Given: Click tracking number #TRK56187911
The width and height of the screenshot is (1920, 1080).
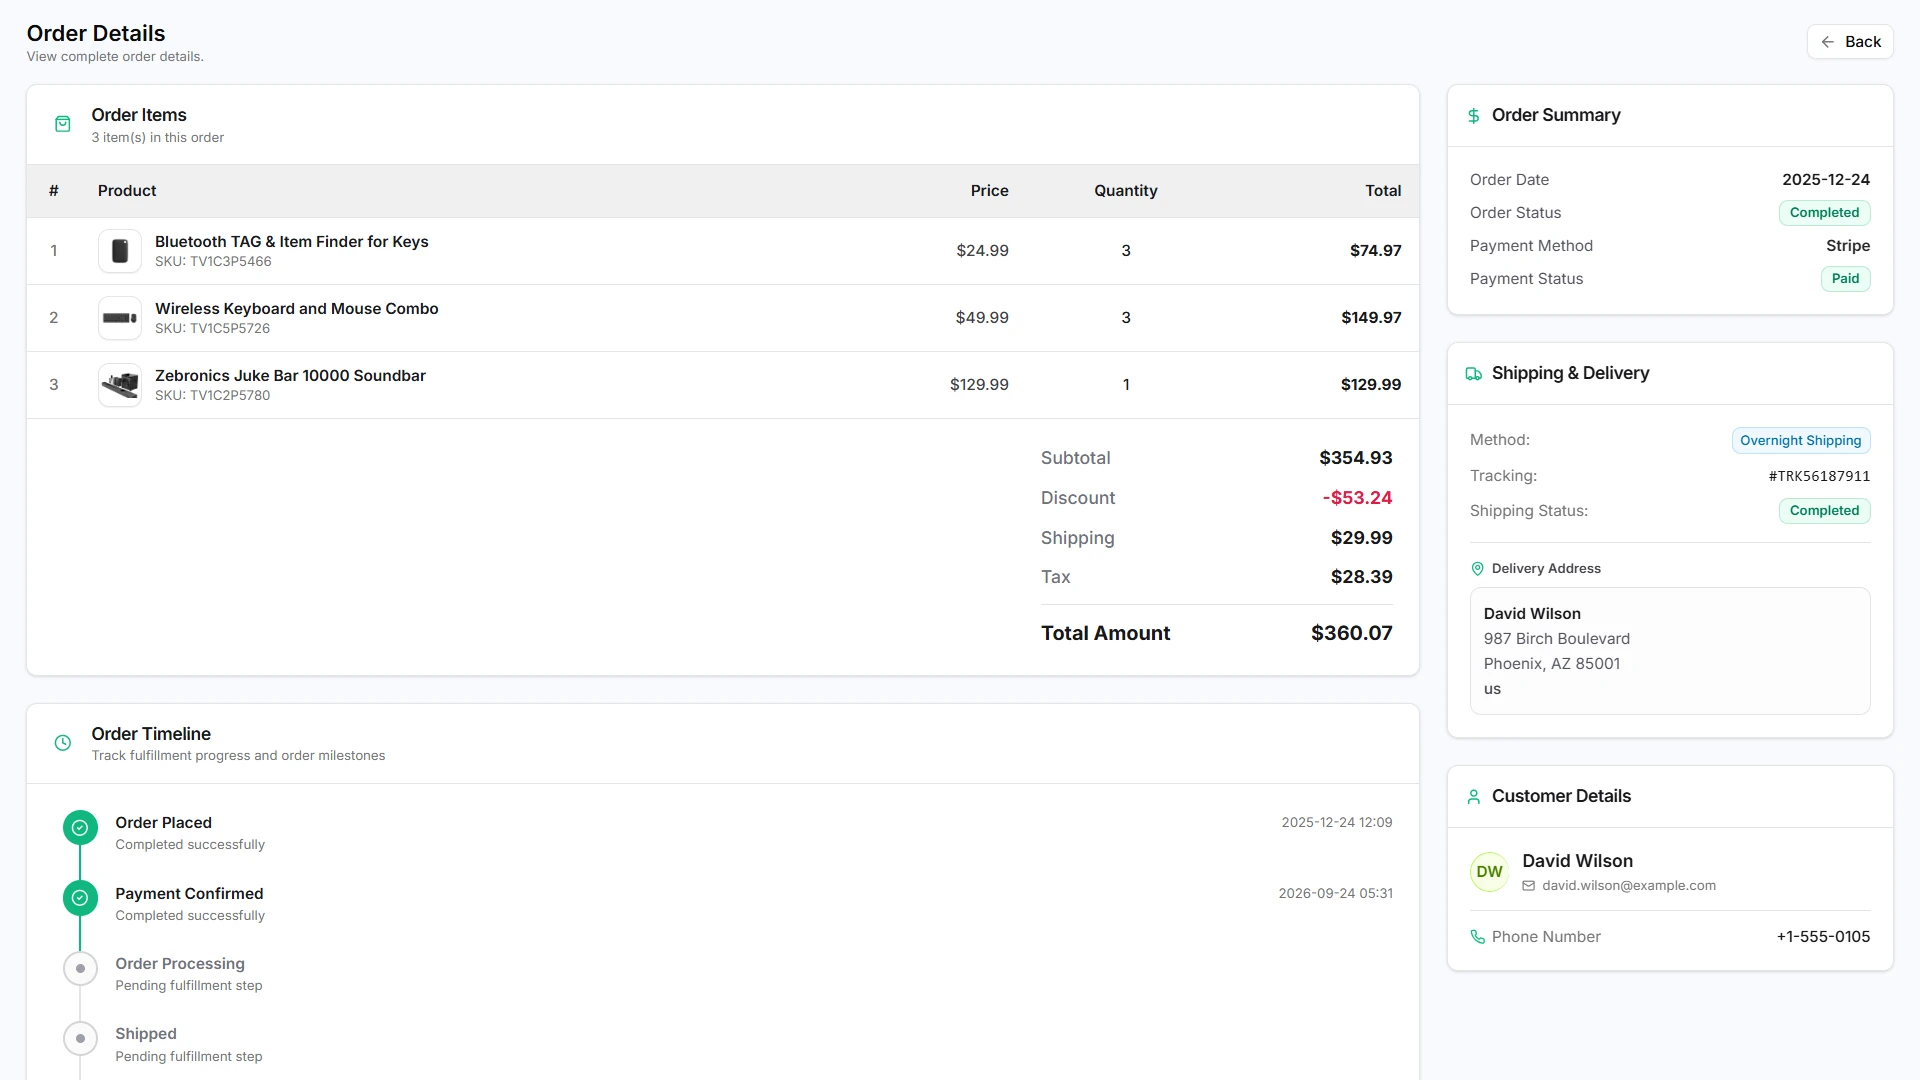Looking at the screenshot, I should 1819,476.
